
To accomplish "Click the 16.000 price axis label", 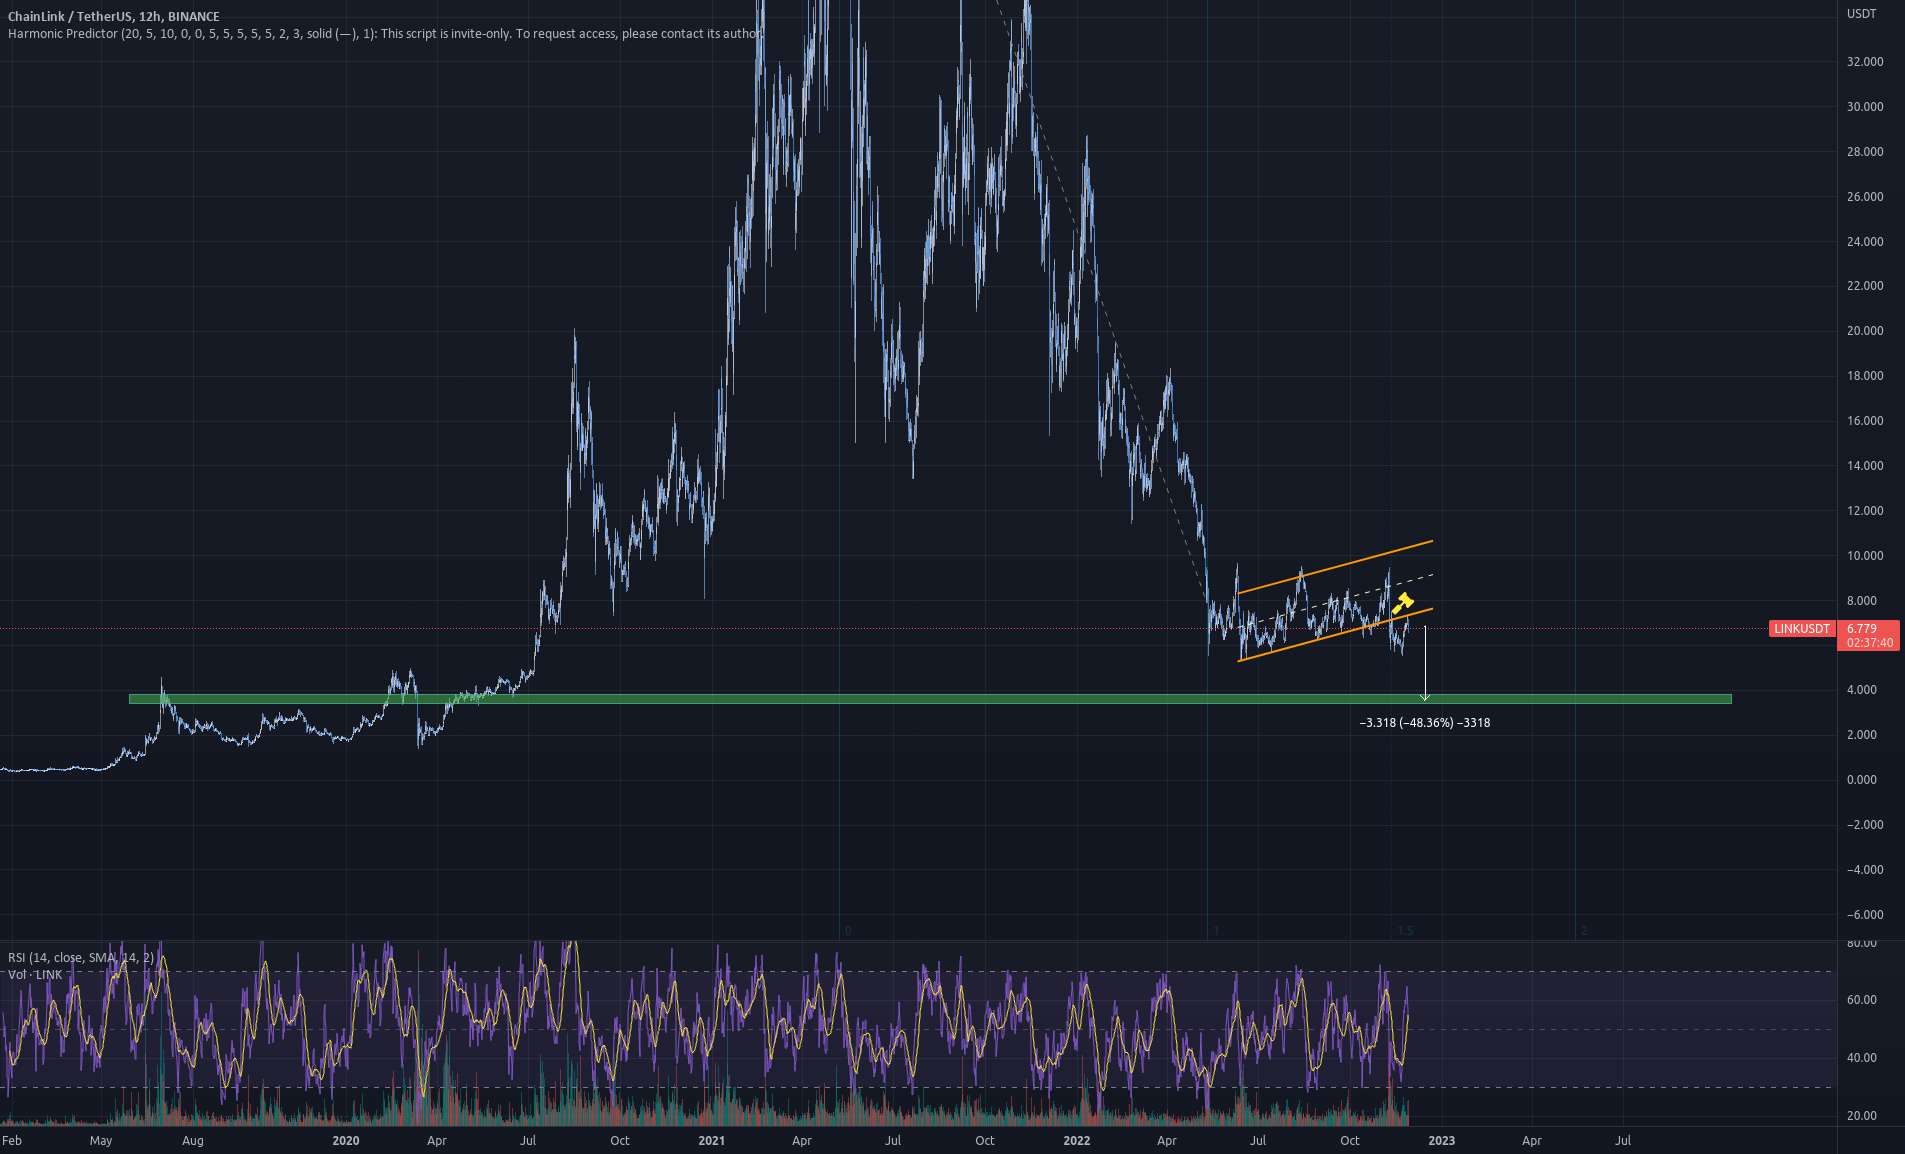I will [1865, 421].
